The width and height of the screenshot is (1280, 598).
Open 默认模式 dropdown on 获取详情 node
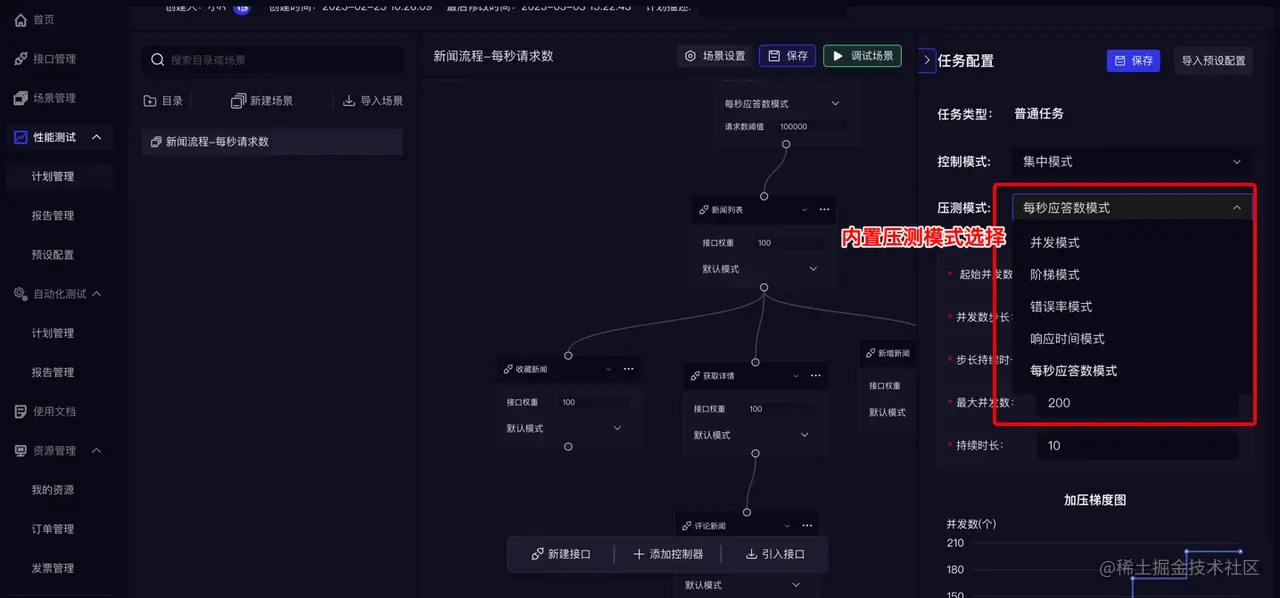click(751, 435)
